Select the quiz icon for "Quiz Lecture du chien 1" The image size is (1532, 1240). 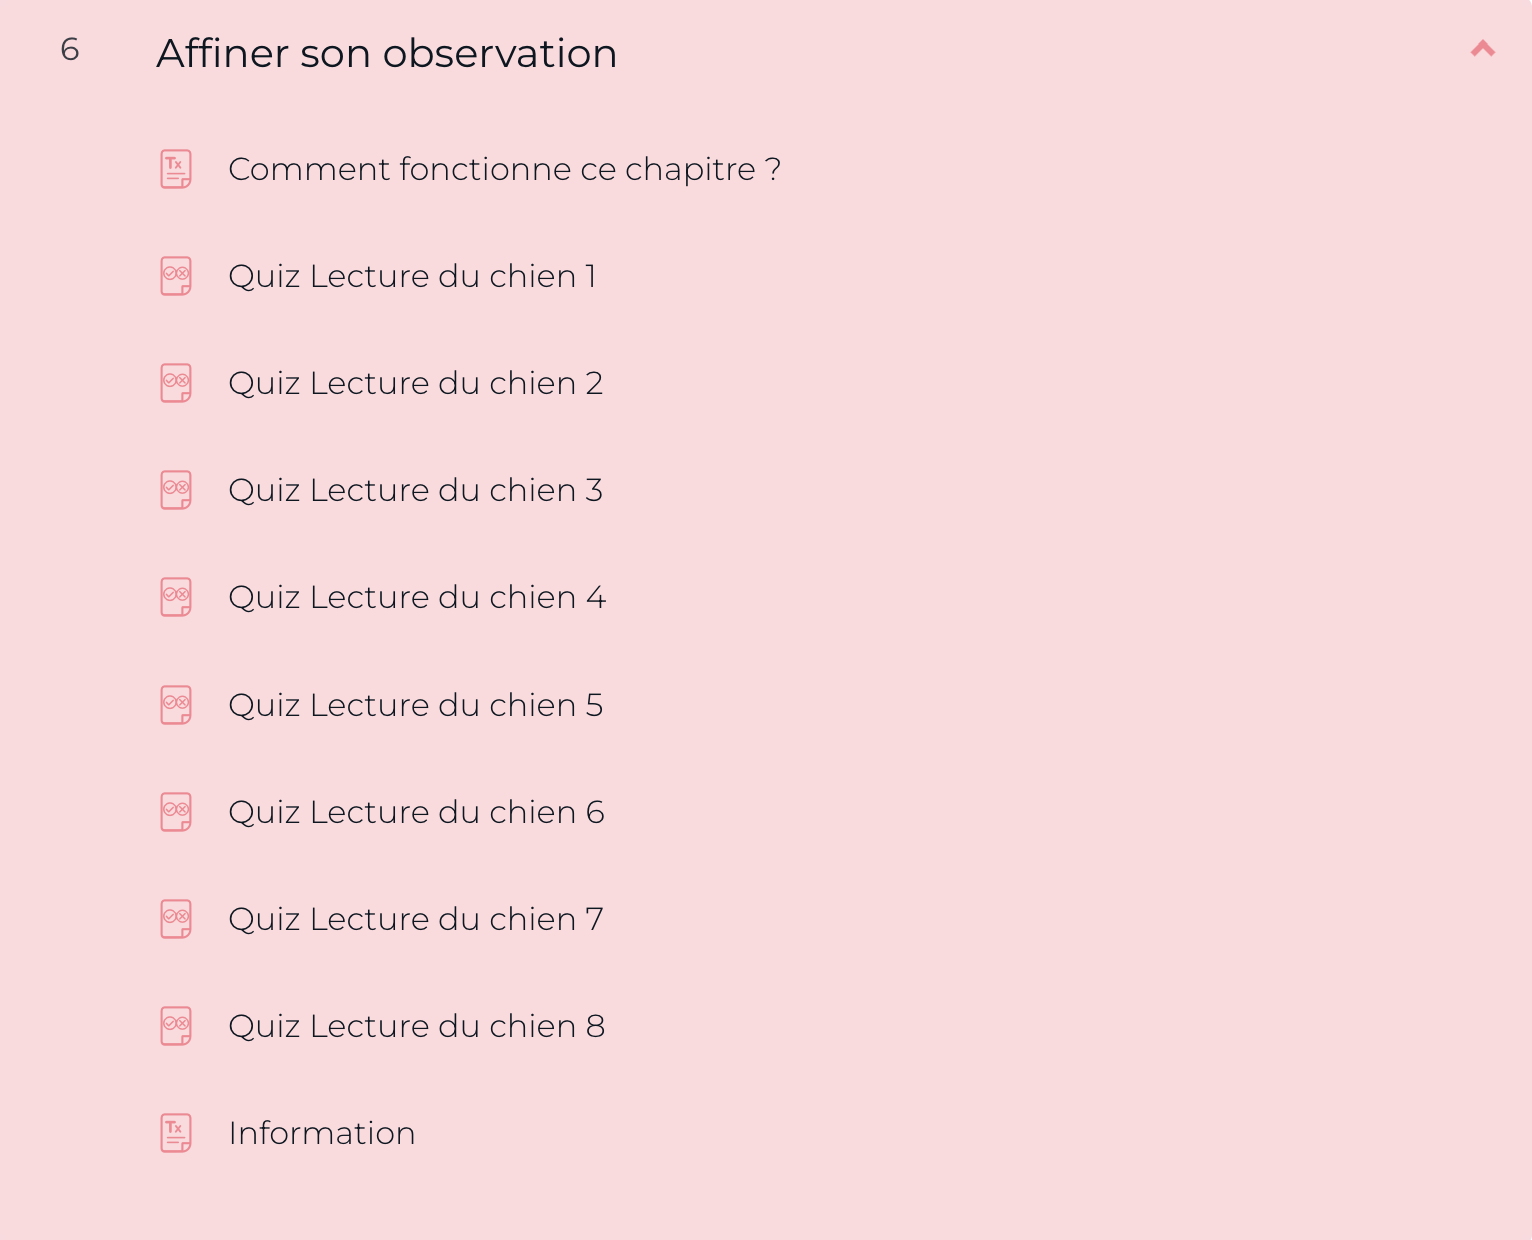click(x=175, y=276)
